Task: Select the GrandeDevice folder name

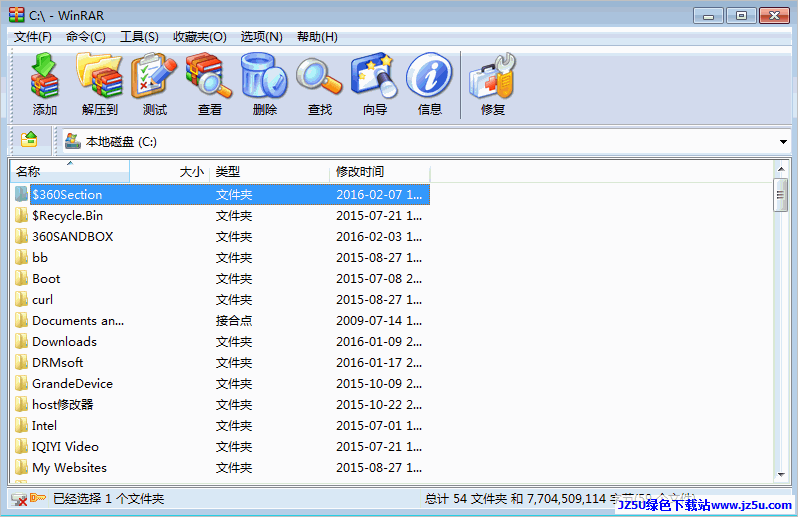Action: [x=72, y=383]
